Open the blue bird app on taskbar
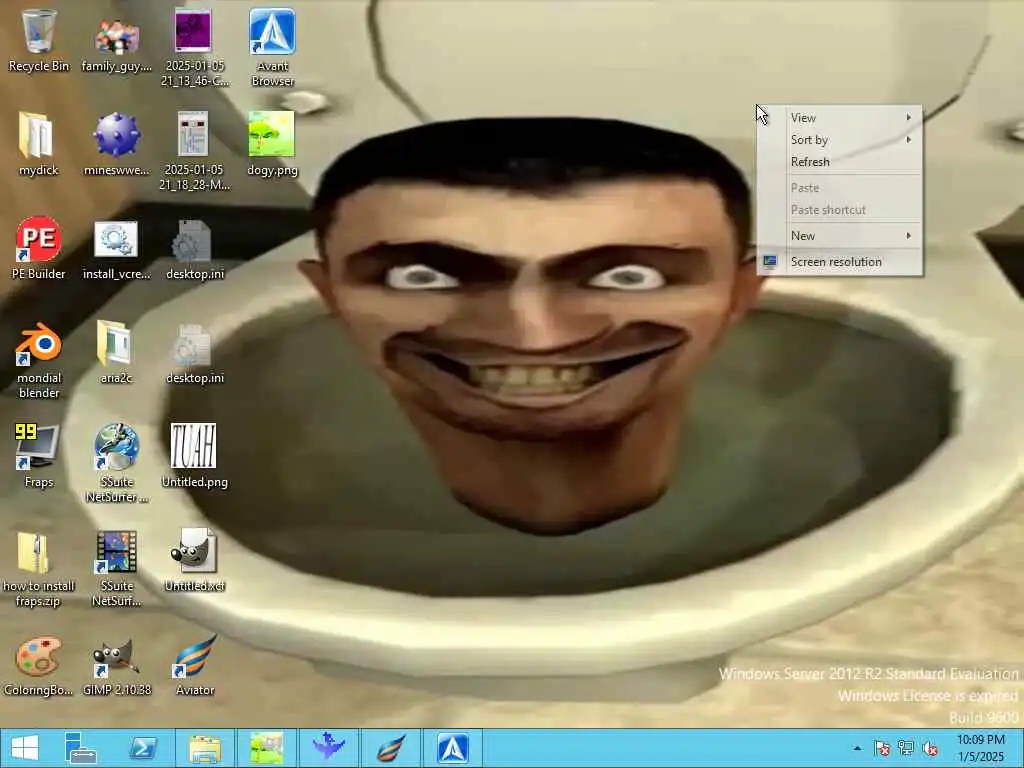Image resolution: width=1024 pixels, height=768 pixels. pos(328,748)
